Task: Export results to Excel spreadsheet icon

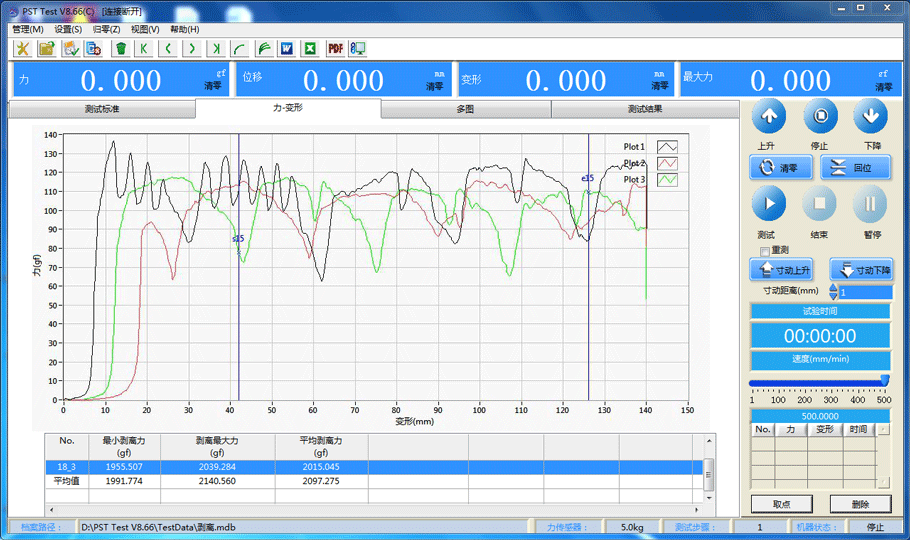Action: [310, 48]
